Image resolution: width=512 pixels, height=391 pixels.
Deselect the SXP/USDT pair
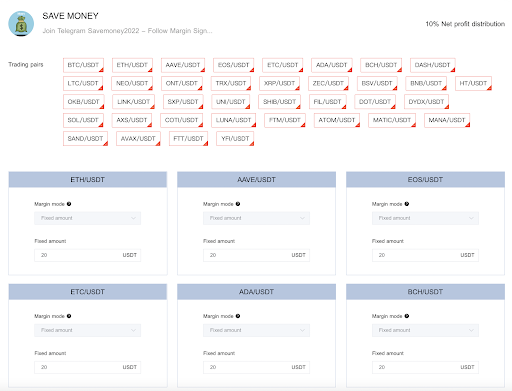183,102
